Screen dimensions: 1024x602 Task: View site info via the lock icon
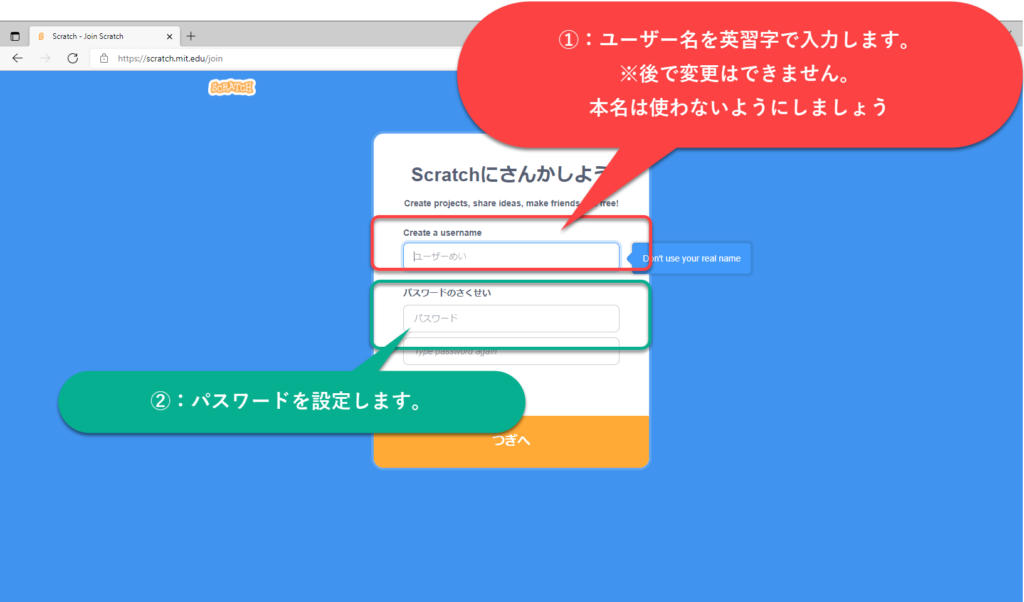103,59
